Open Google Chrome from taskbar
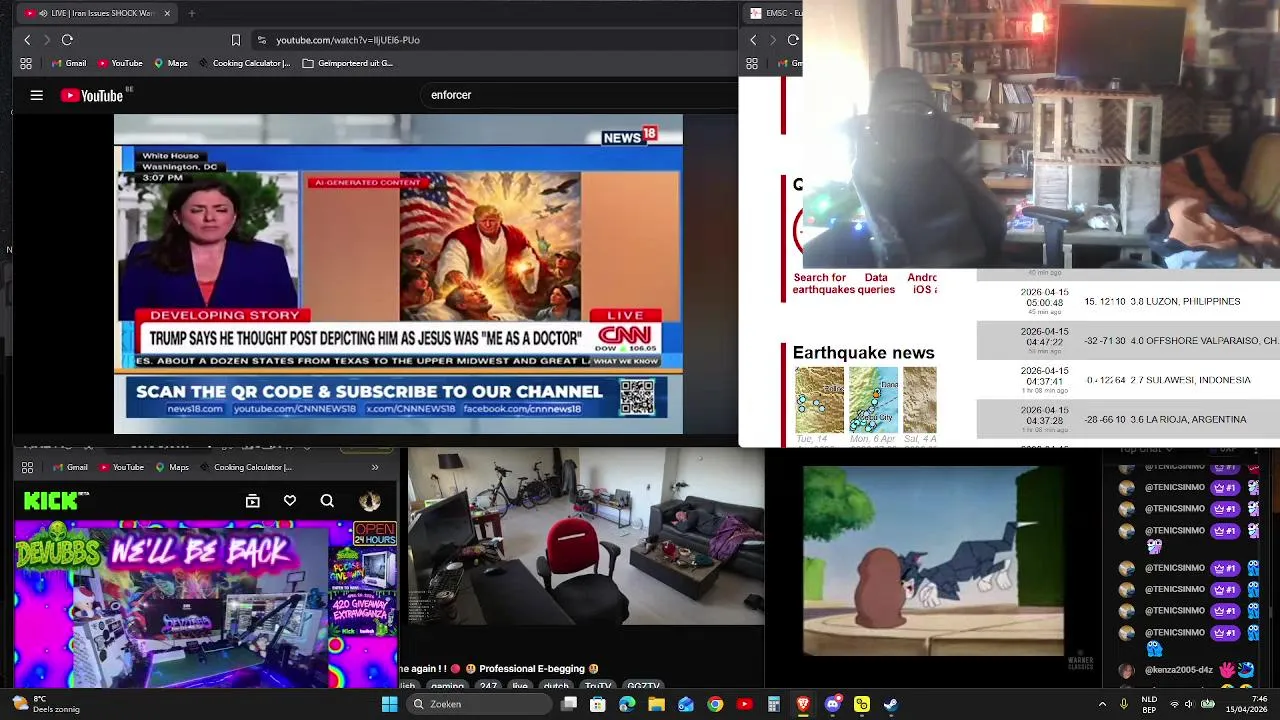Screen dimensions: 1280x720 click(x=715, y=704)
